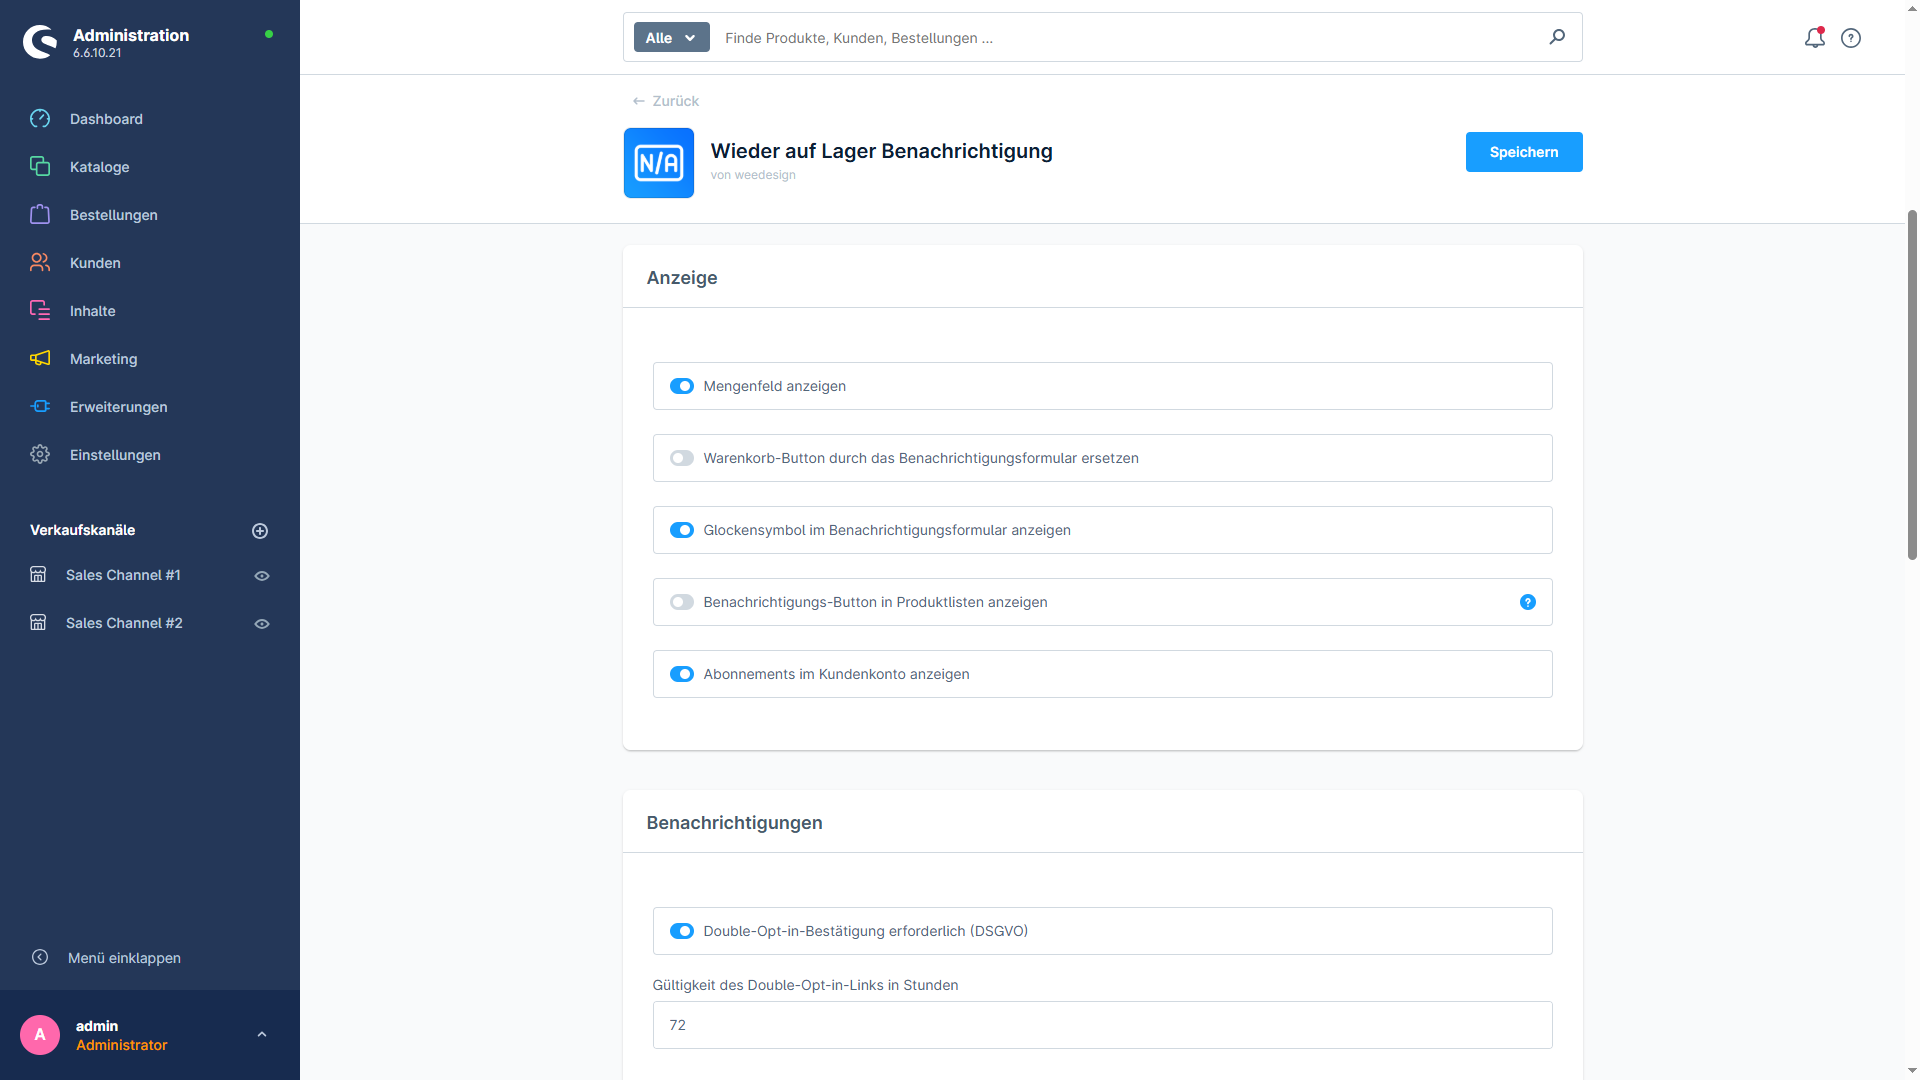Open Marketing menu item
Image resolution: width=1920 pixels, height=1080 pixels.
coord(104,359)
